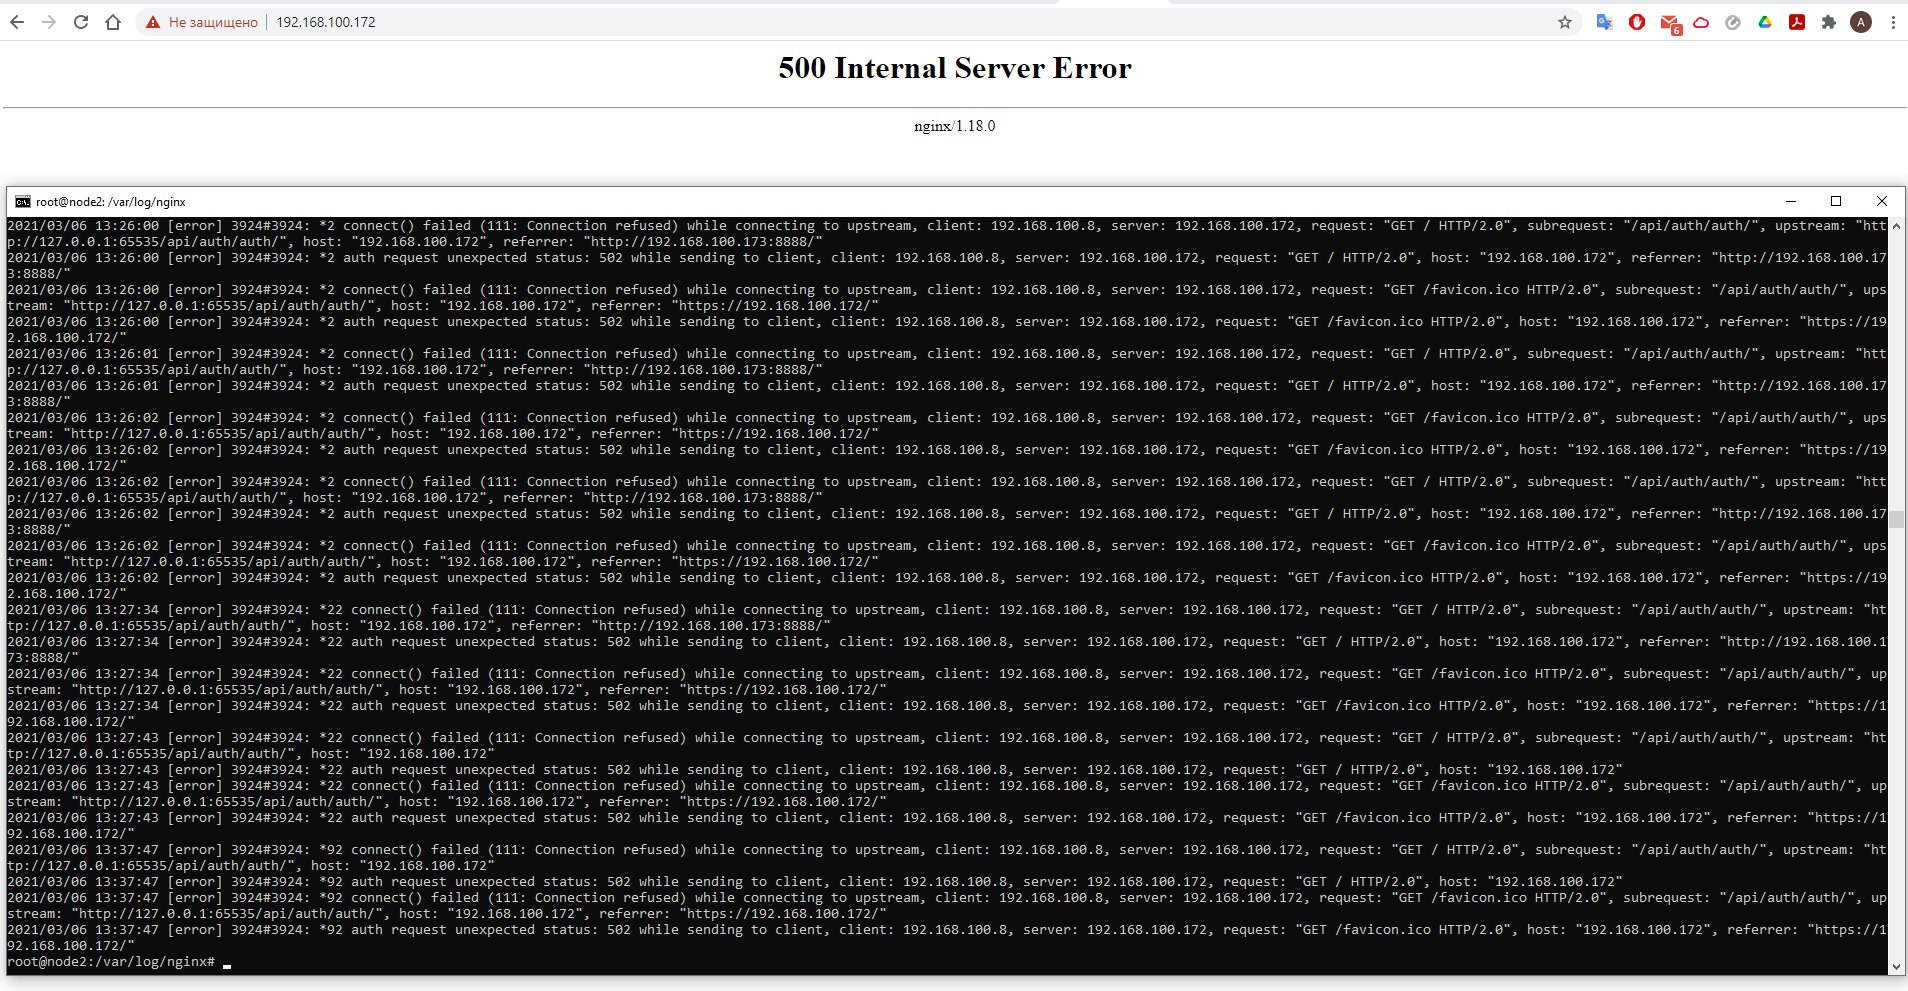
Task: Open the browser home page button
Action: click(x=113, y=22)
